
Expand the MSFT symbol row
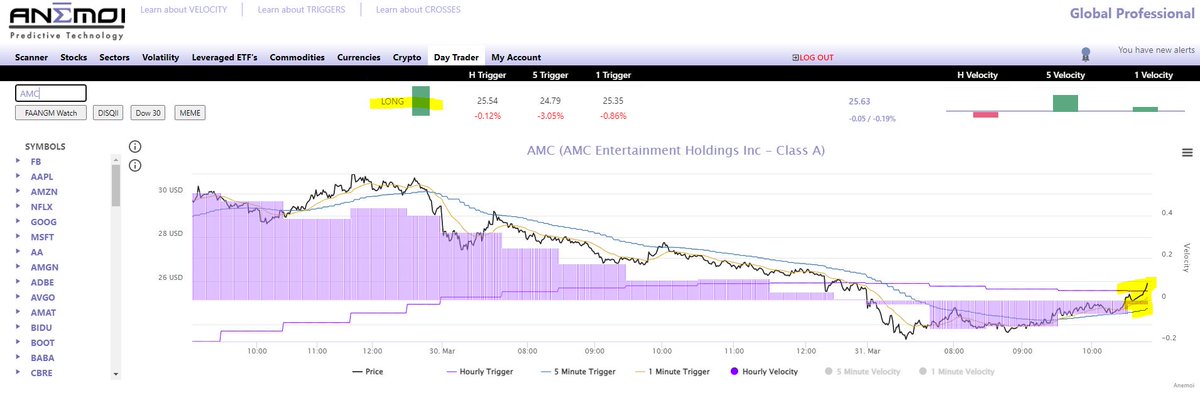tap(18, 237)
